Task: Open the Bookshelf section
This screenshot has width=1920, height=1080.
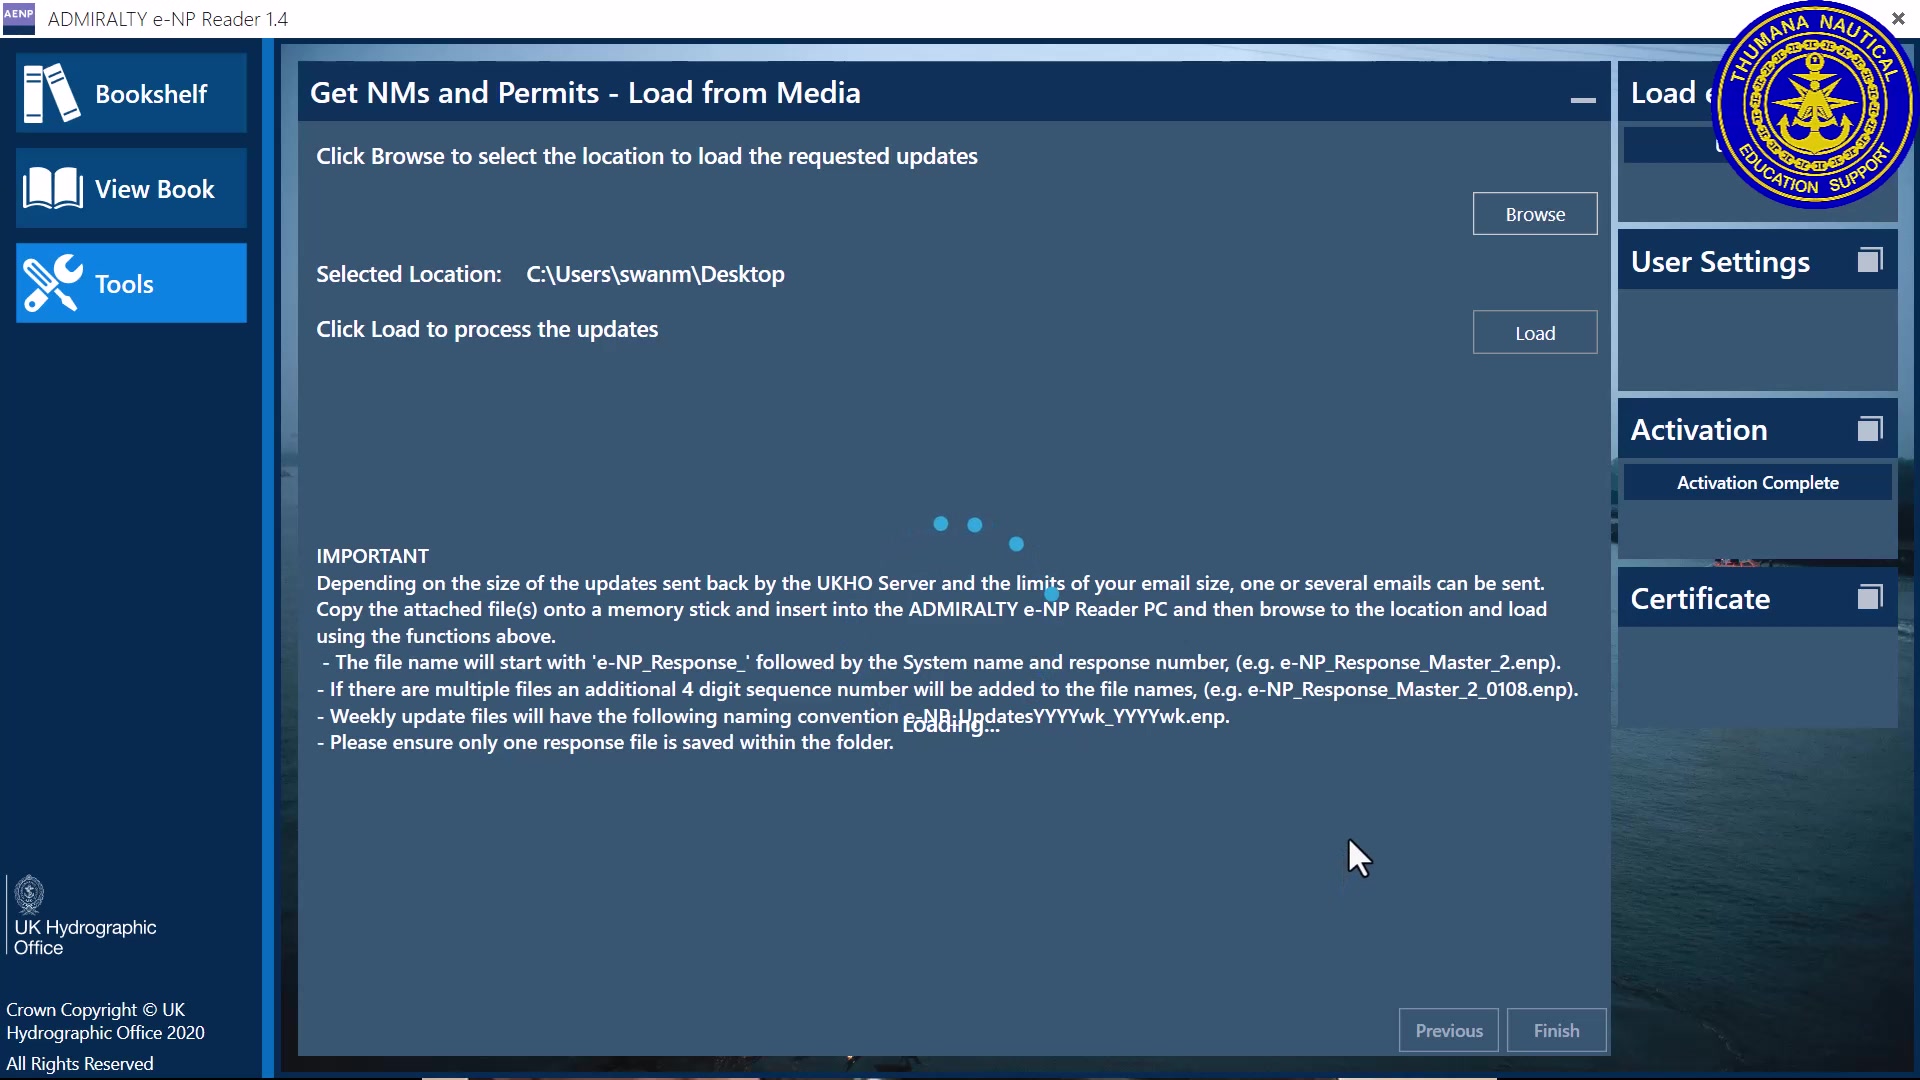Action: (x=131, y=93)
